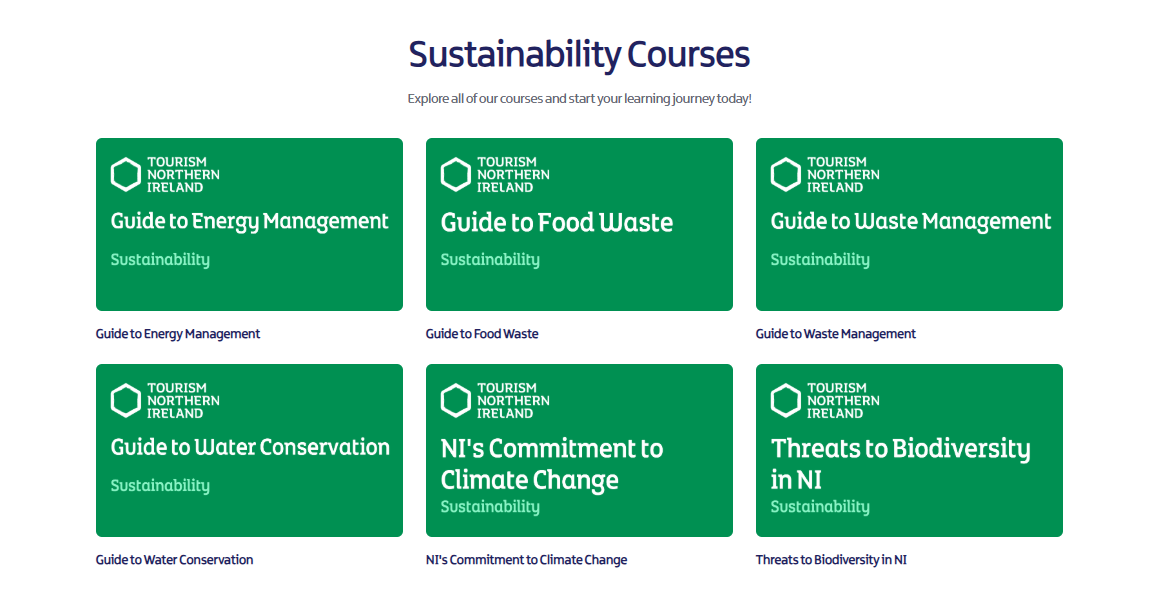Image resolution: width=1162 pixels, height=603 pixels.
Task: Click the Sustainability Courses page heading
Action: pos(580,54)
